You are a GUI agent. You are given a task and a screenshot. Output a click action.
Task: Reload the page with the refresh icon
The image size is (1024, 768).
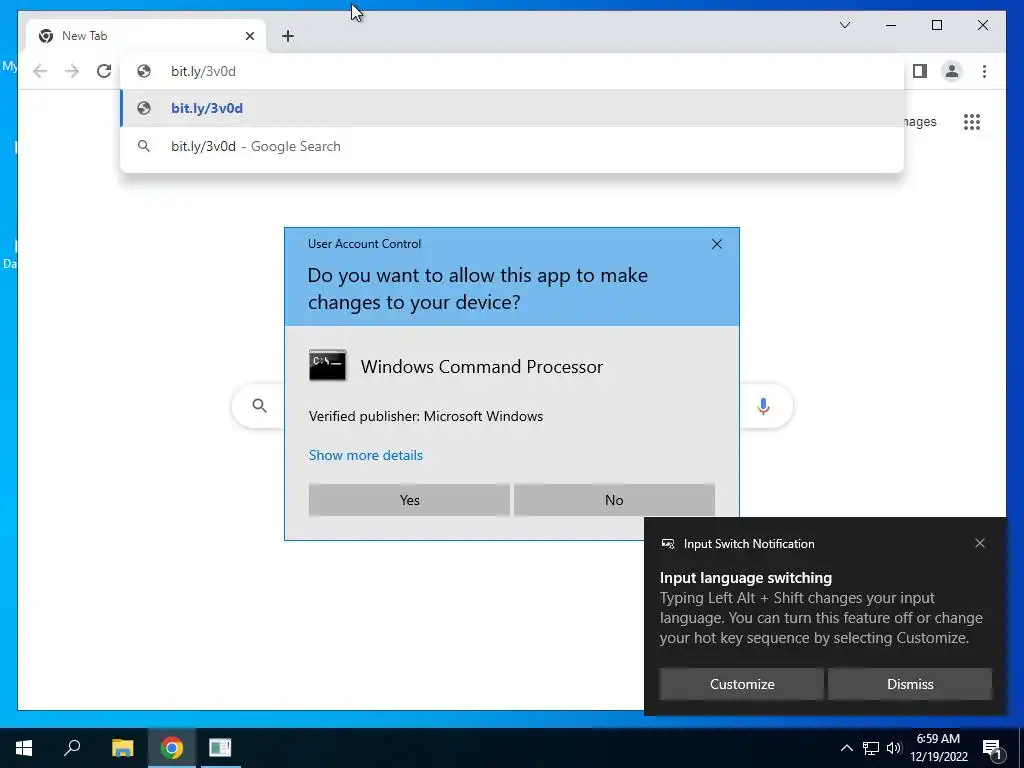(x=104, y=71)
